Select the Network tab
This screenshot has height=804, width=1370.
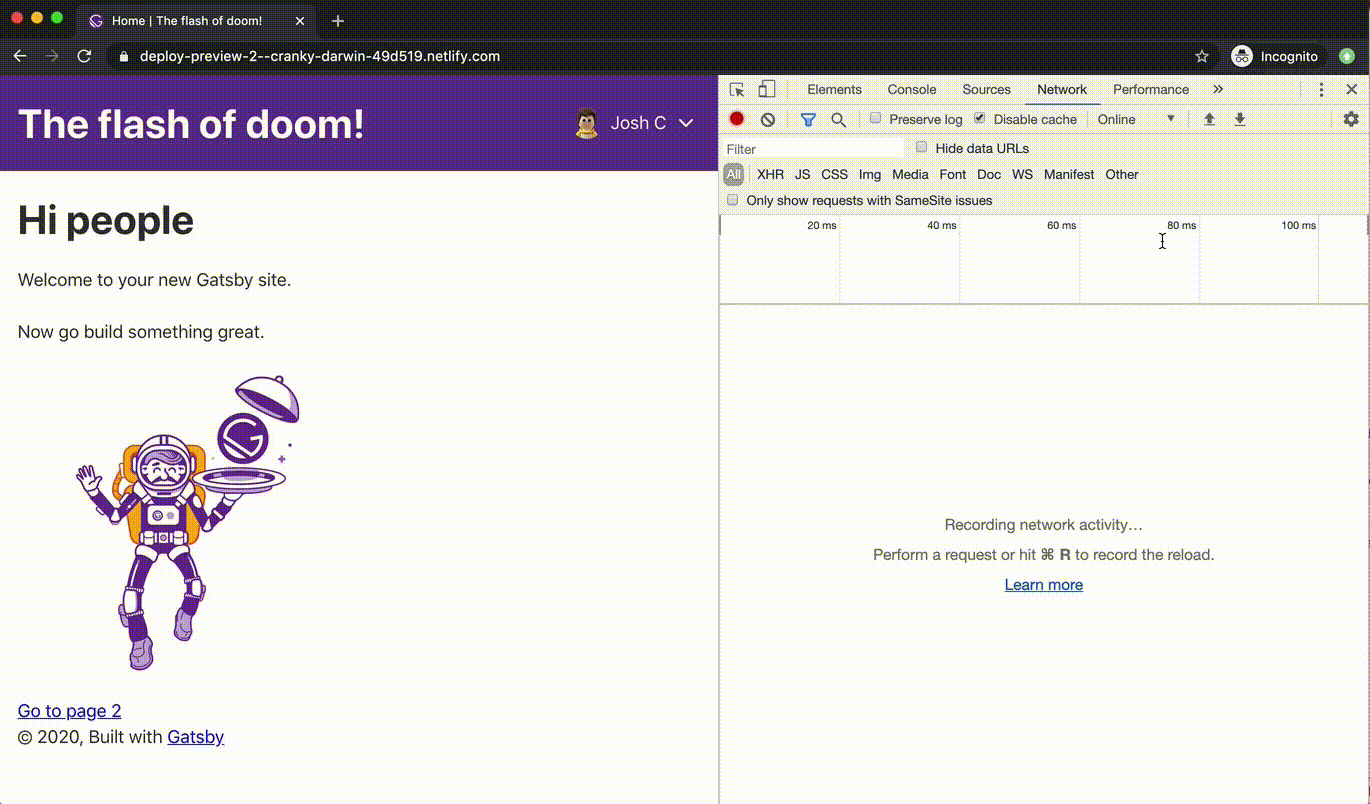point(1062,89)
